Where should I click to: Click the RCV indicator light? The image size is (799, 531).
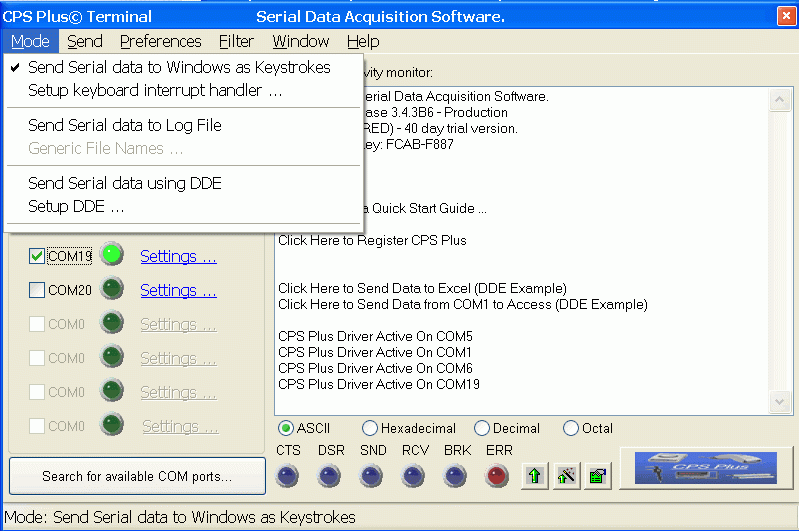click(413, 476)
